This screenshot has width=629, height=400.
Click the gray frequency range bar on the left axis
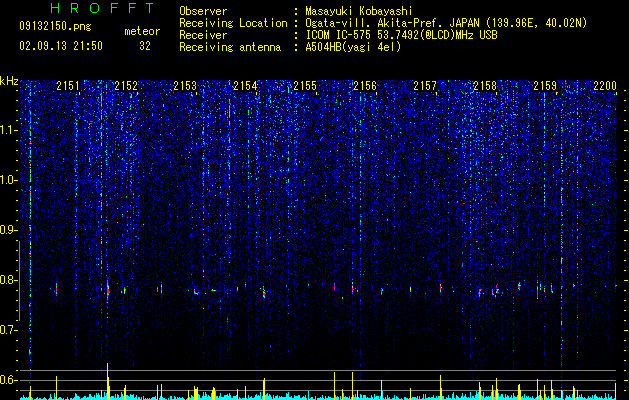point(19,281)
